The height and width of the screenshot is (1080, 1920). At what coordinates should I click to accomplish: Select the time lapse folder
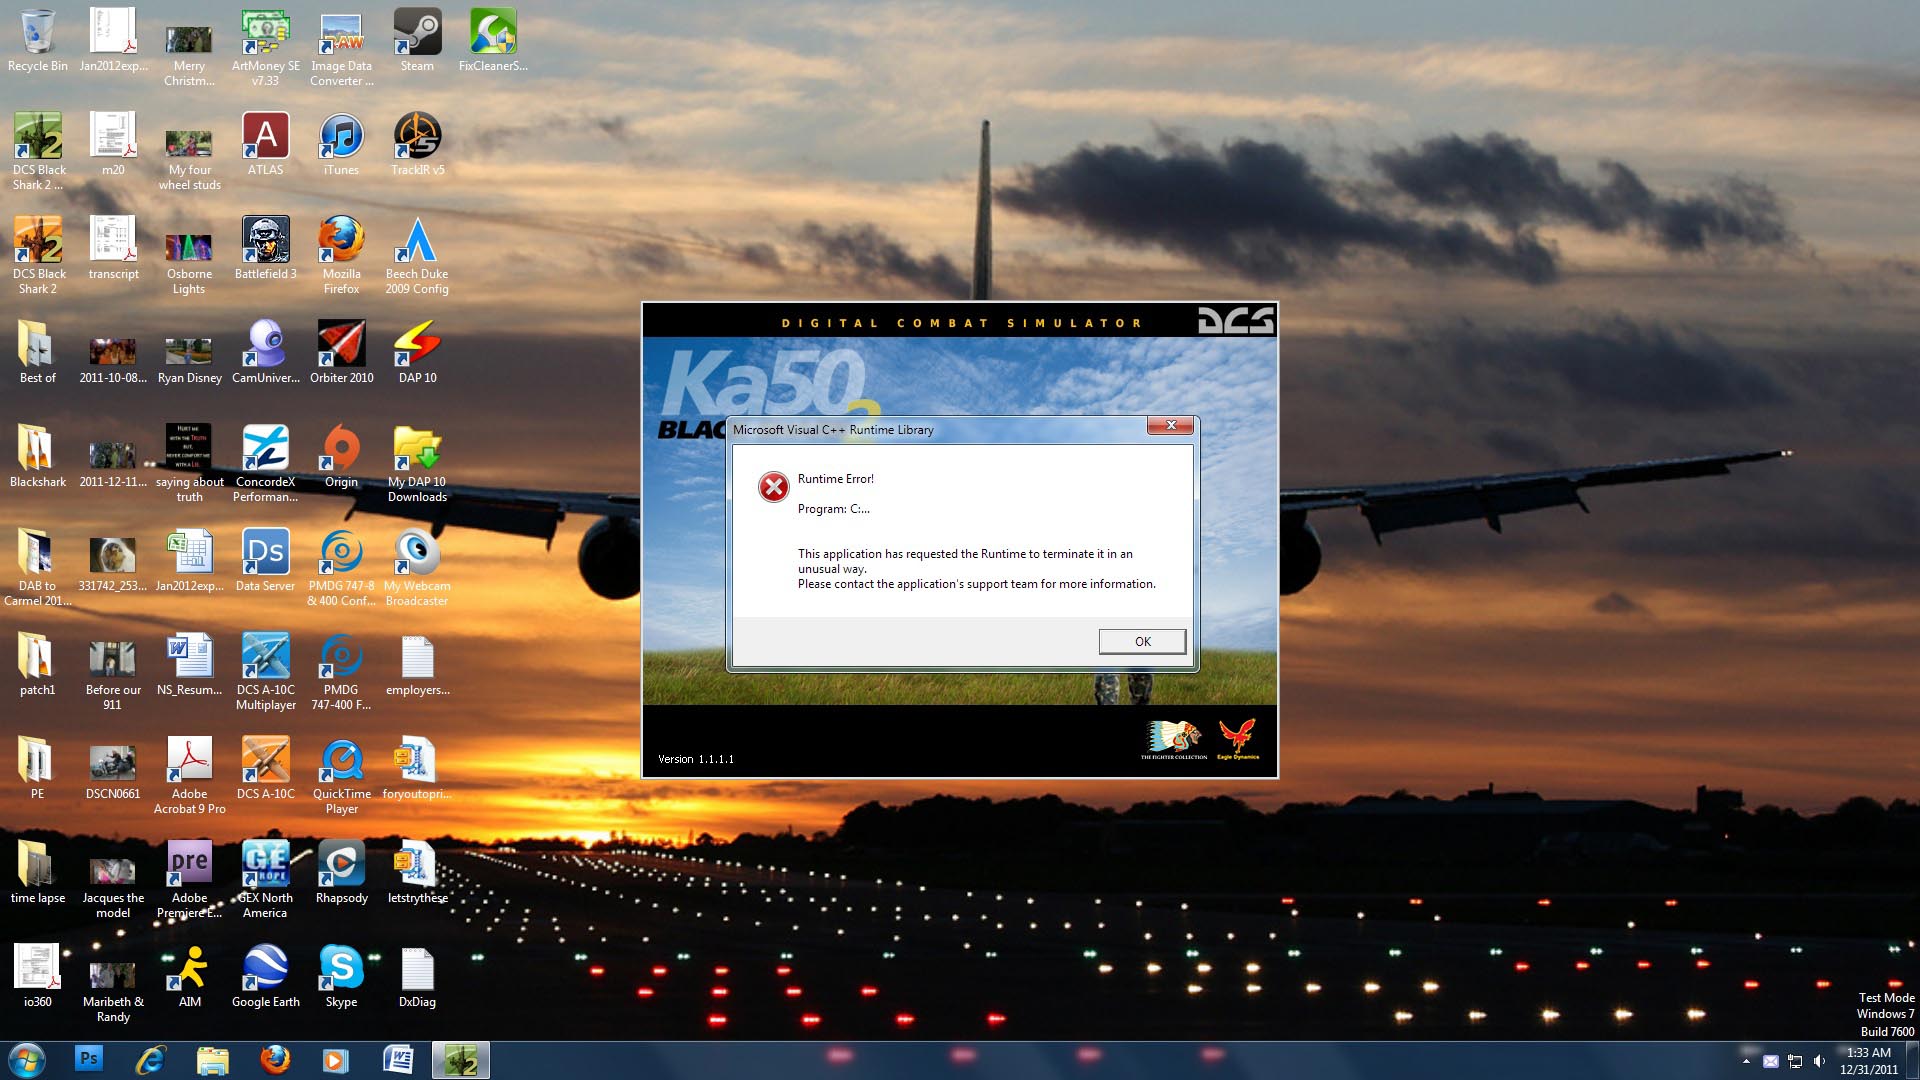pos(38,872)
